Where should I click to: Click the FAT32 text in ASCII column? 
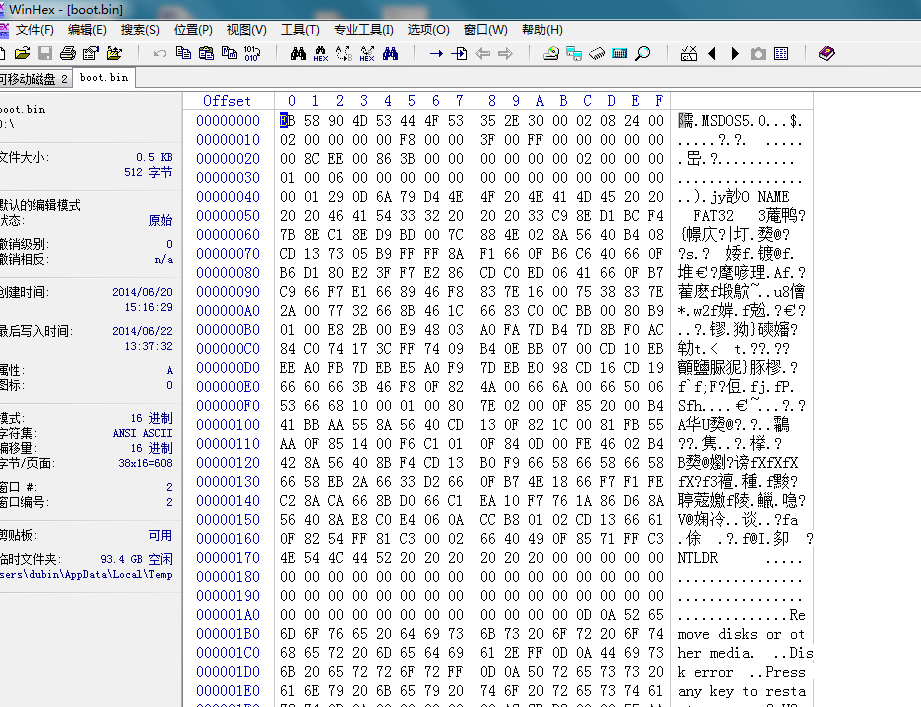tap(713, 216)
